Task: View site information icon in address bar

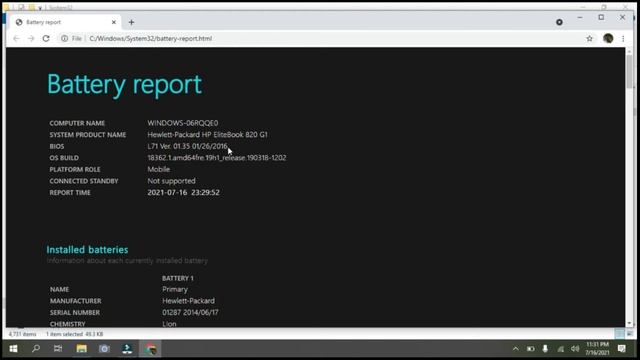Action: [64, 38]
